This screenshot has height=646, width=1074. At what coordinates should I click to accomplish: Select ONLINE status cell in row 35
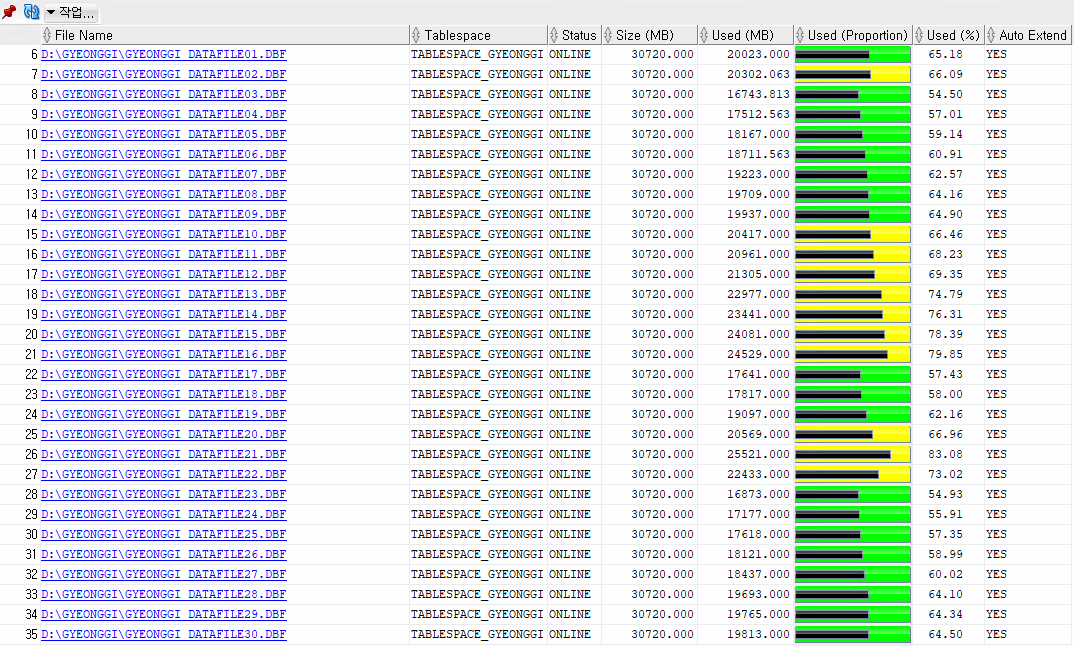pos(570,634)
